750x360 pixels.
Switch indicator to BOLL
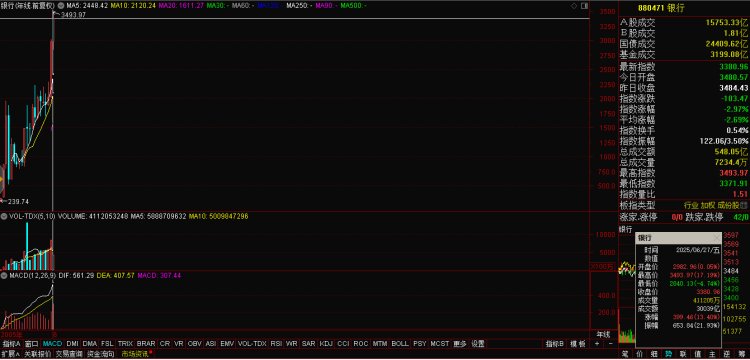pyautogui.click(x=400, y=344)
